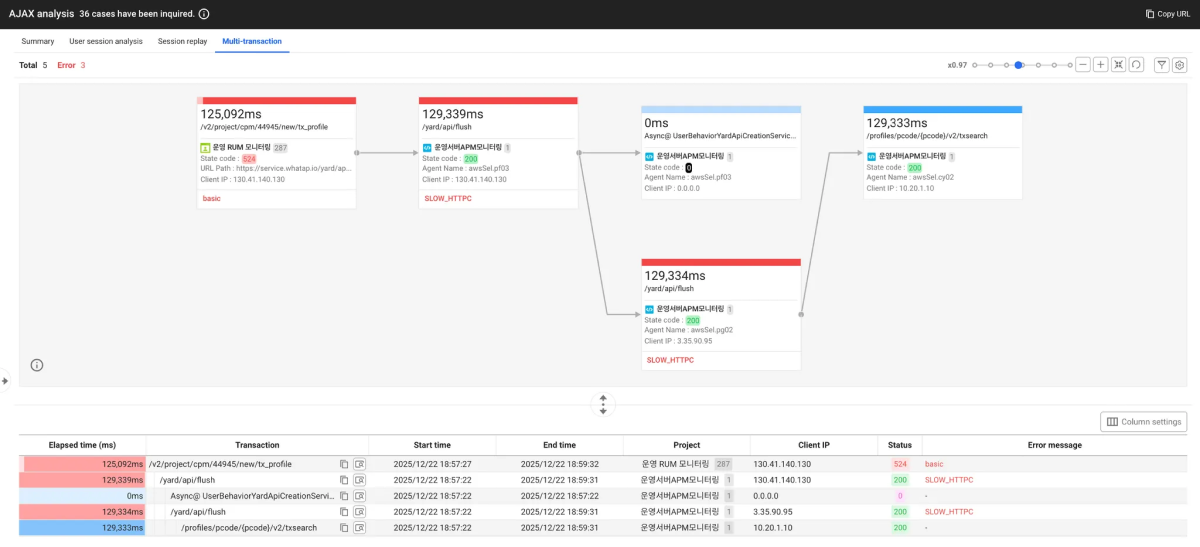
Task: Click State code 524 in tx_profile node
Action: tap(249, 158)
